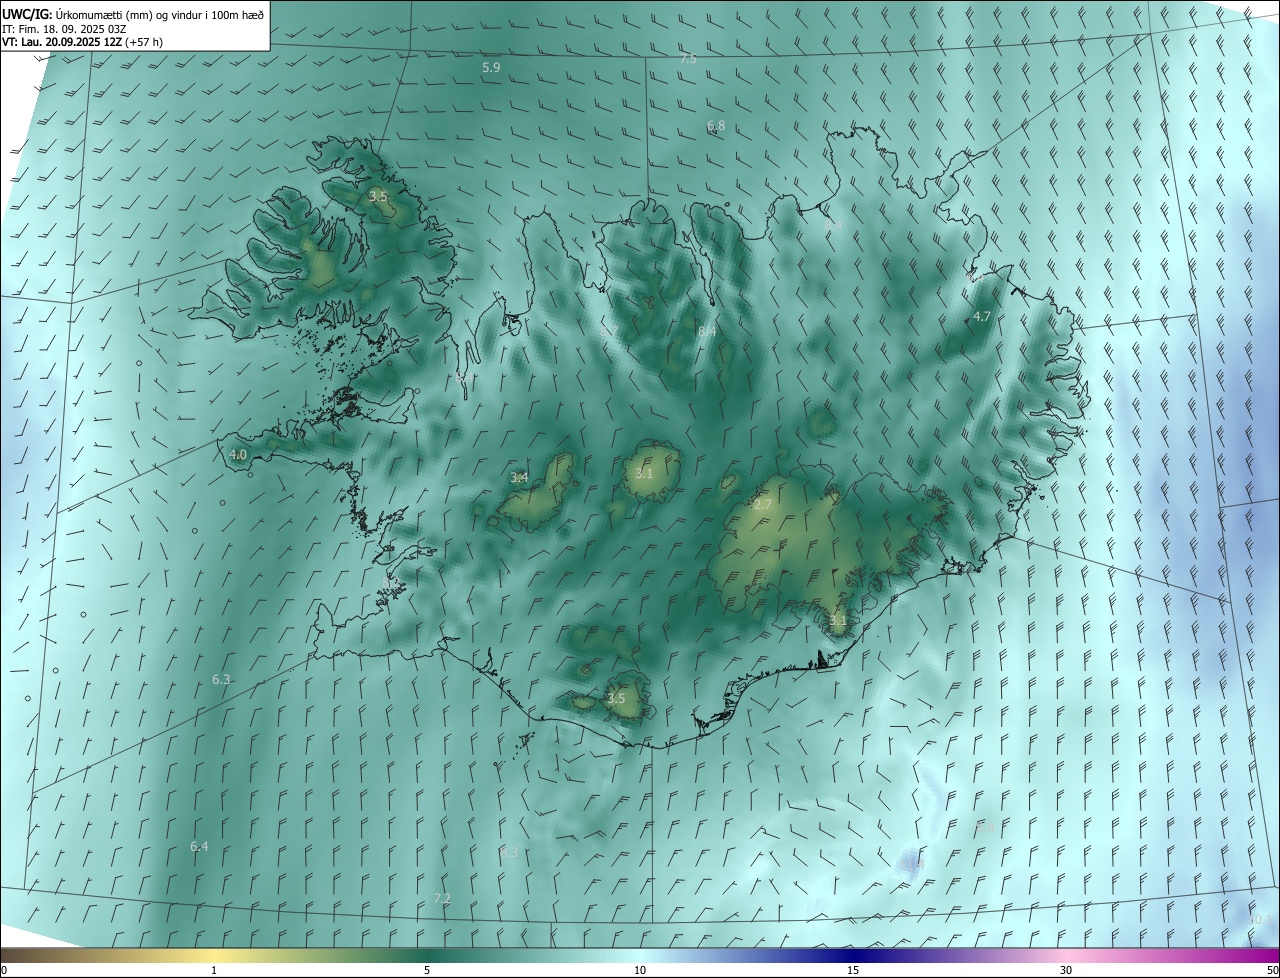Click the "3.5" value label on the south-coast glacier
Image resolution: width=1280 pixels, height=978 pixels.
(x=616, y=698)
